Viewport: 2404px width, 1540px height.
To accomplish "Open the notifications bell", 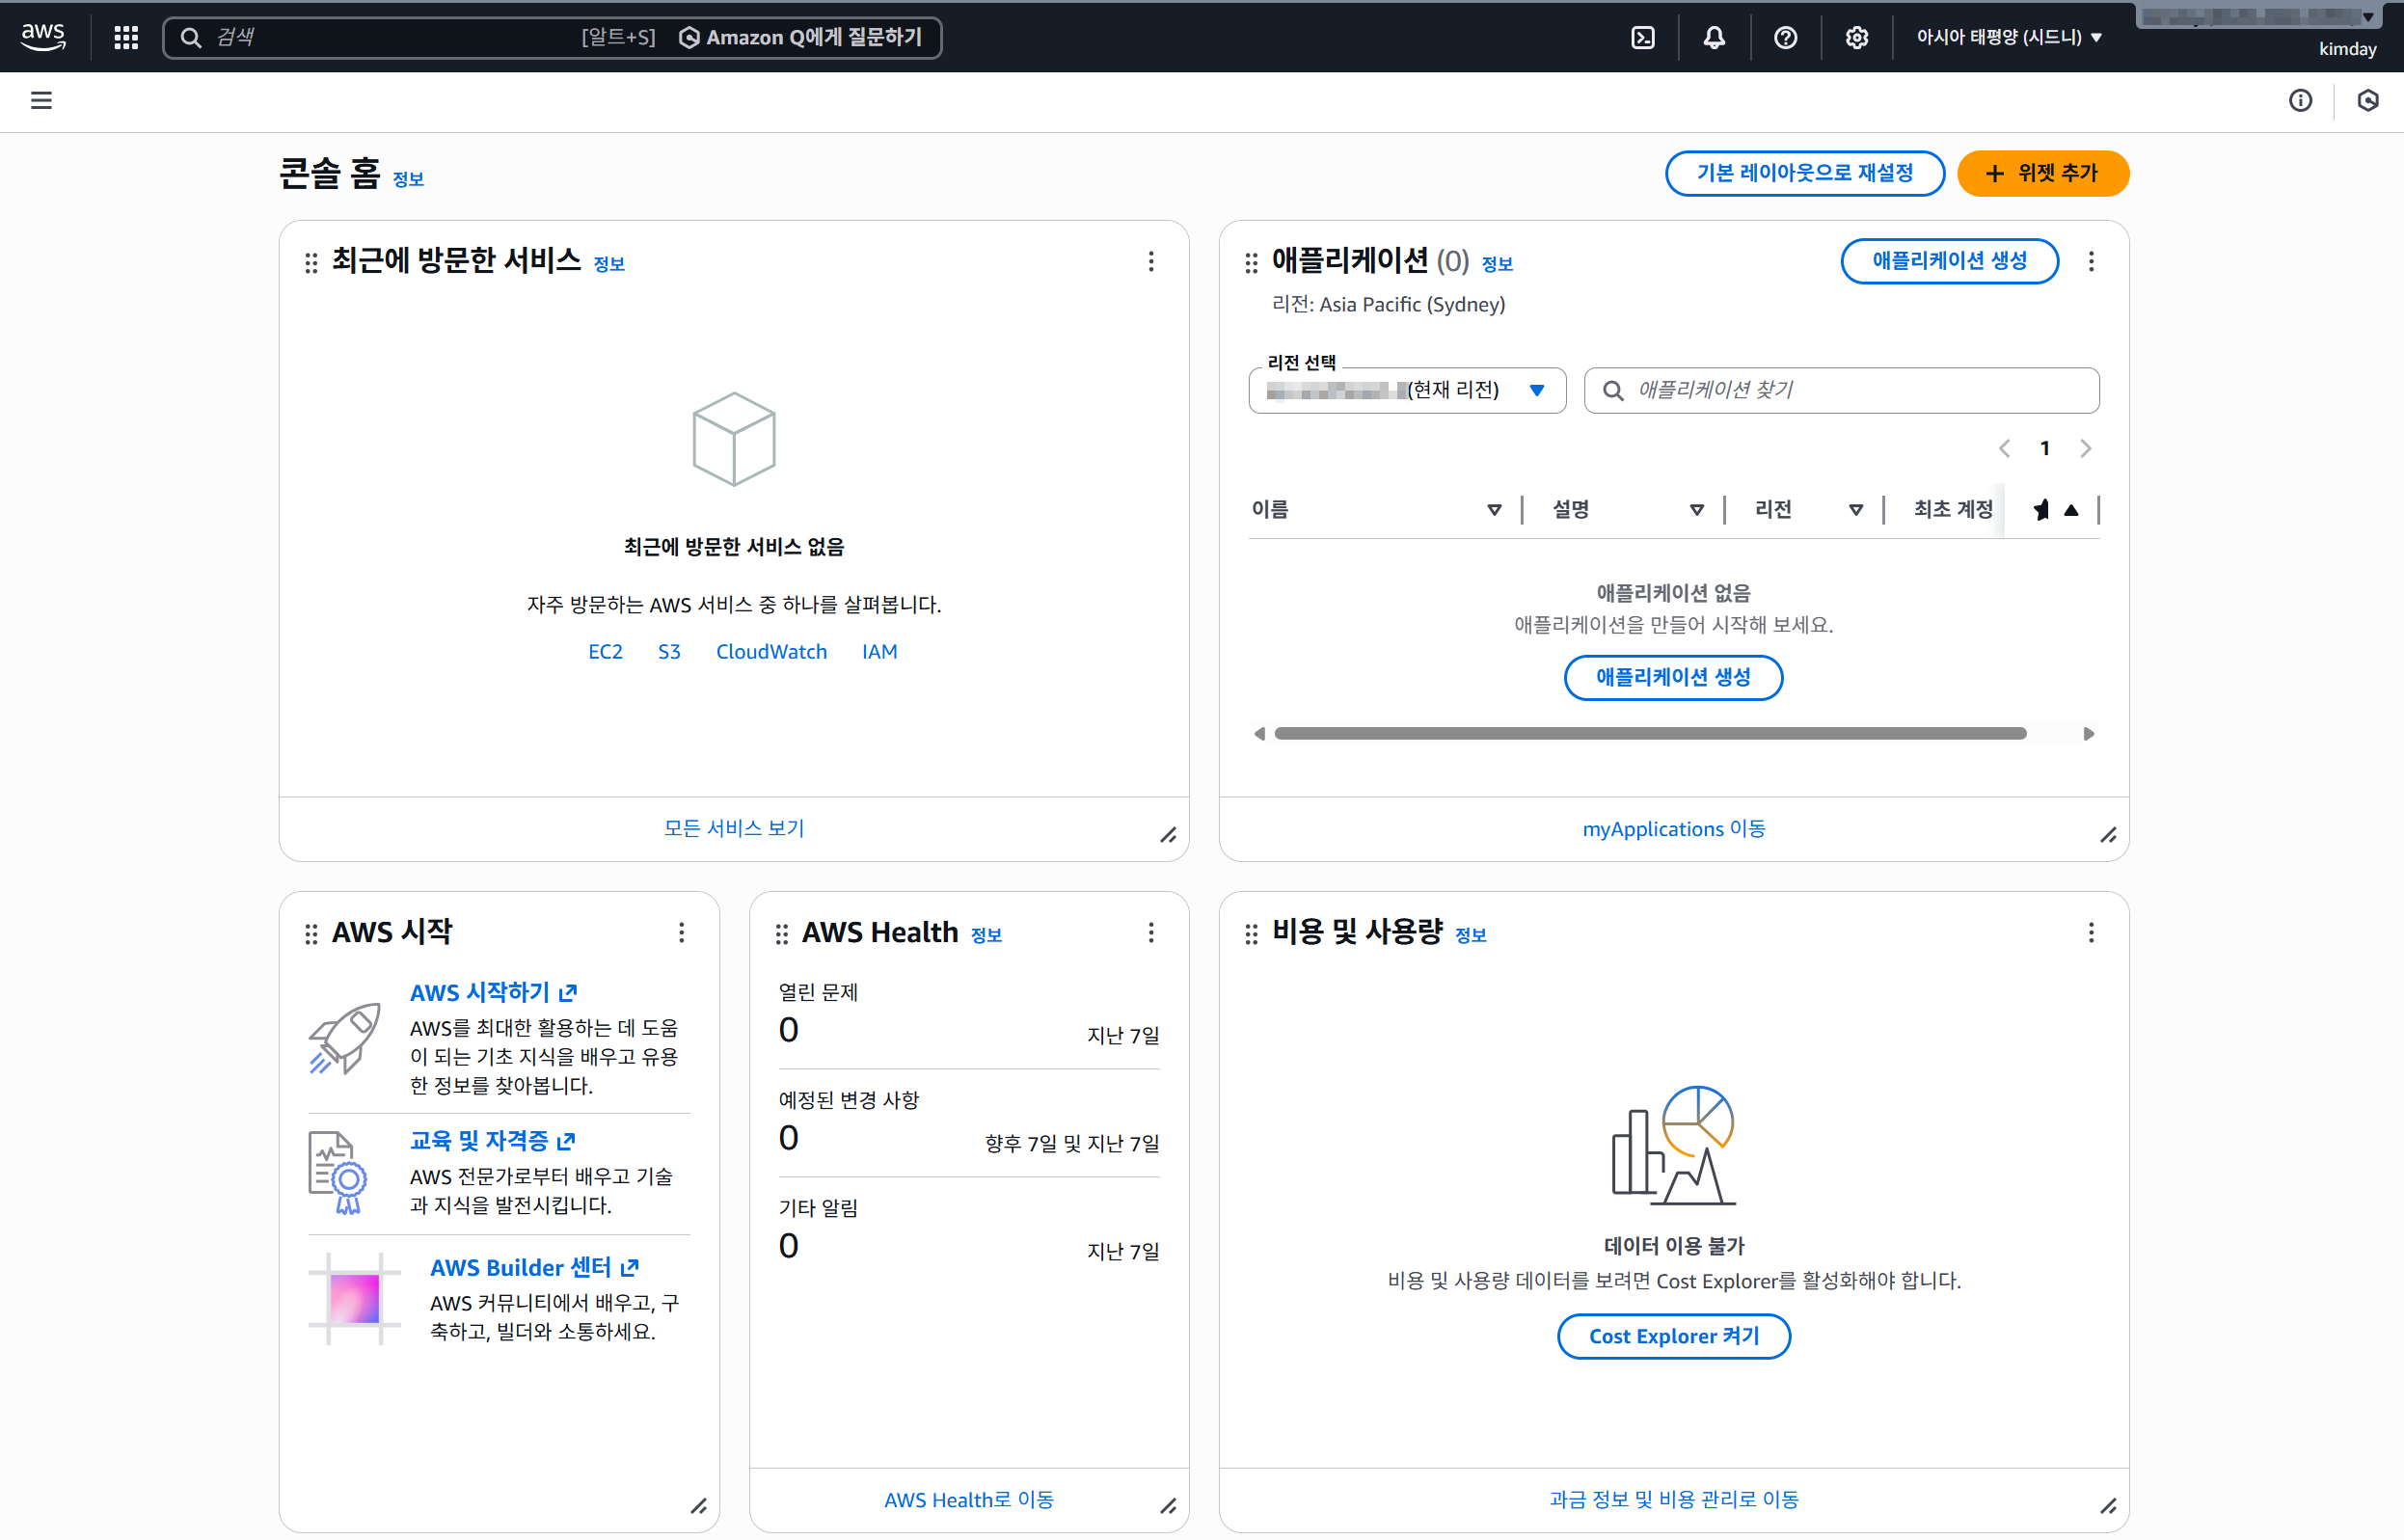I will click(x=1714, y=37).
